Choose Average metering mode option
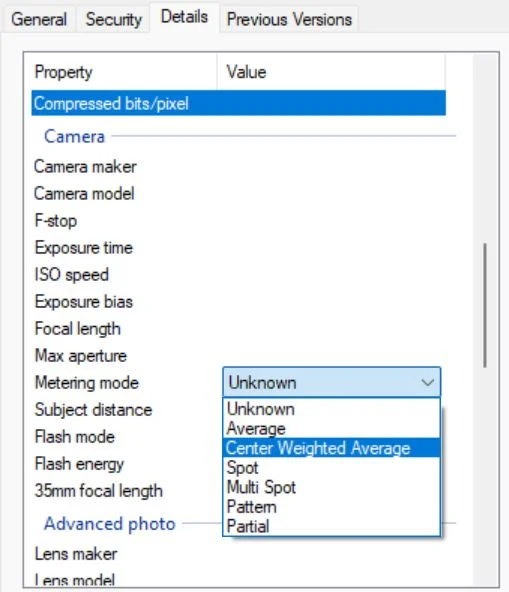 (332, 429)
